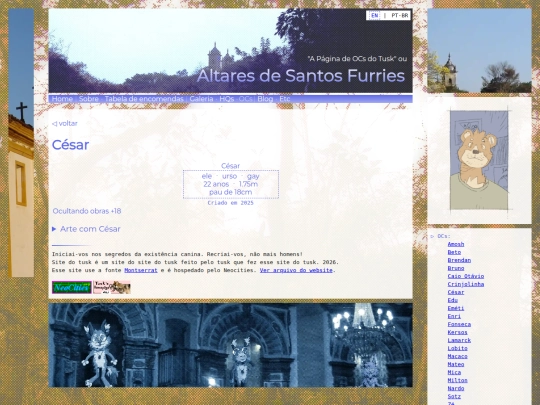The image size is (540, 405).
Task: Open the Fonseca character link
Action: coord(459,324)
